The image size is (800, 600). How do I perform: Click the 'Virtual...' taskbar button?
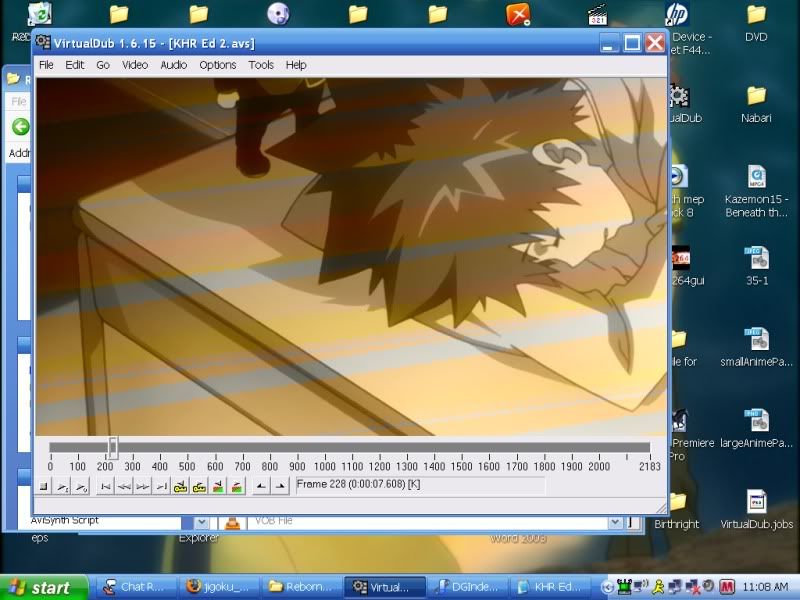(x=385, y=587)
